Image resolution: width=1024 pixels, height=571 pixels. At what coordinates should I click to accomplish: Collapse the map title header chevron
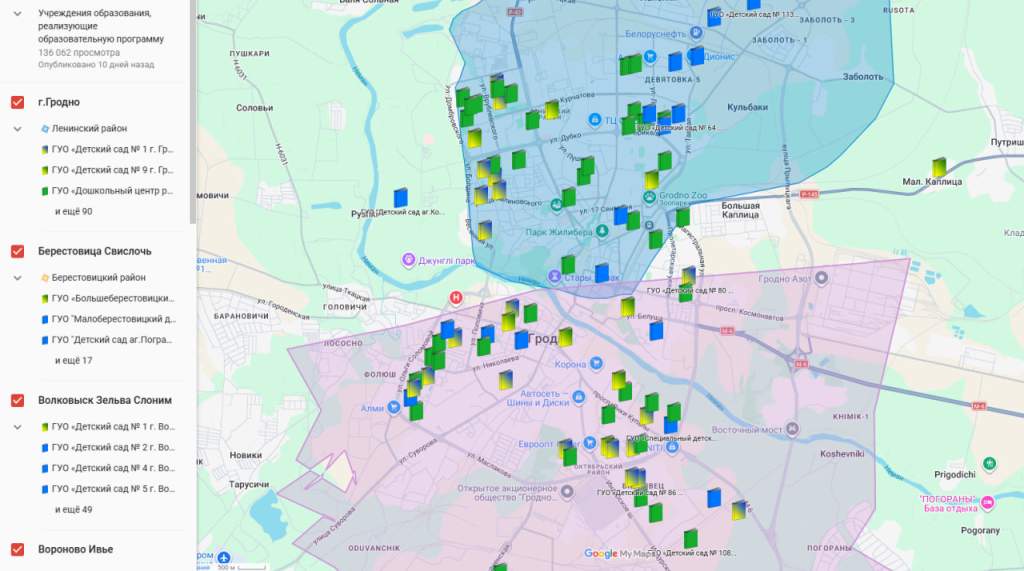tap(17, 13)
